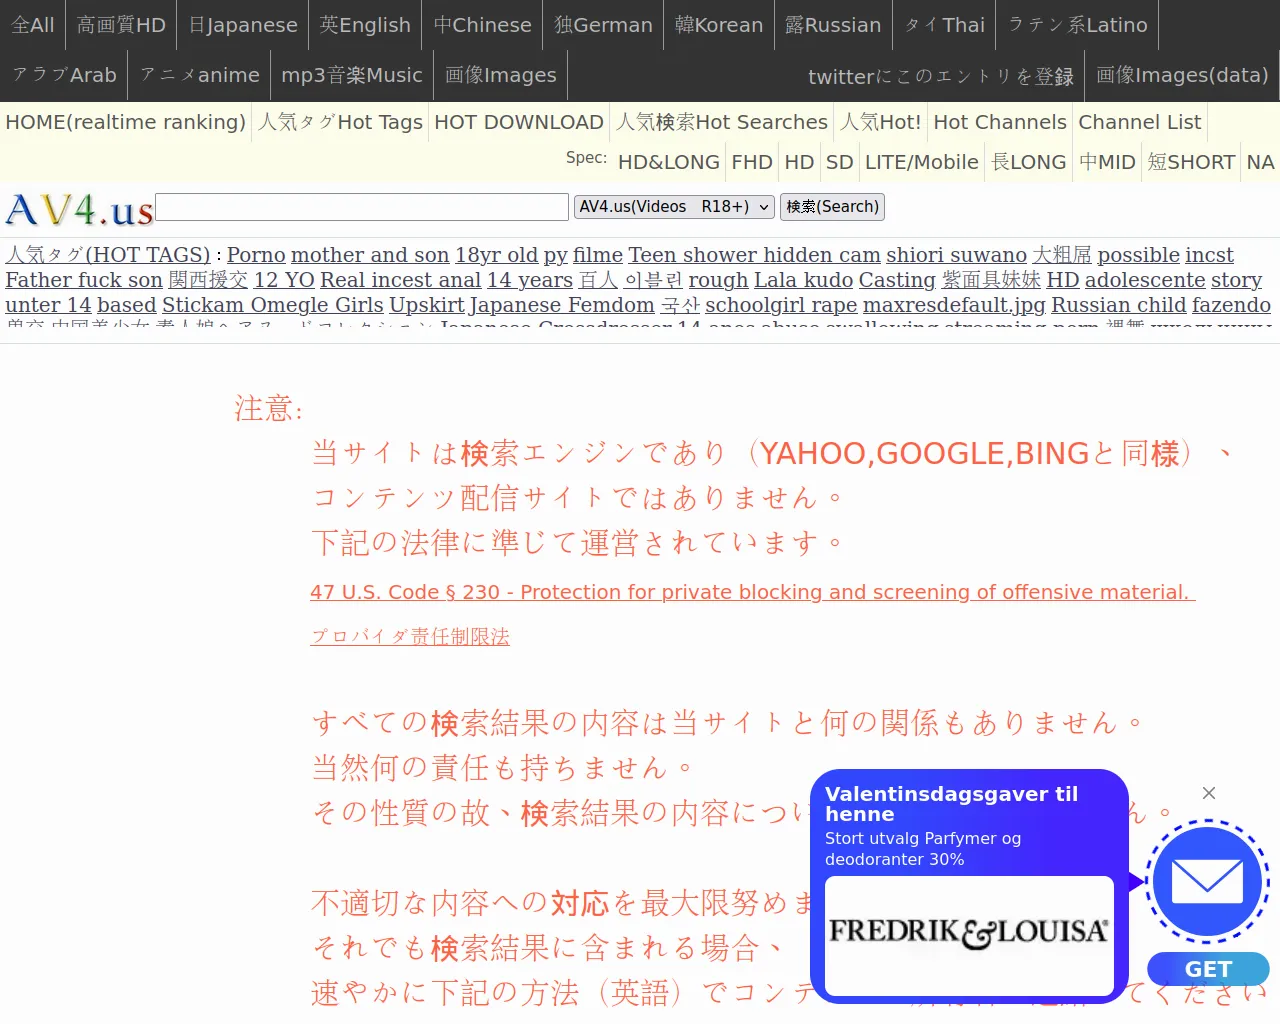Switch to the 高画質HD tab
Screen dimensions: 1280x1024
pos(121,25)
